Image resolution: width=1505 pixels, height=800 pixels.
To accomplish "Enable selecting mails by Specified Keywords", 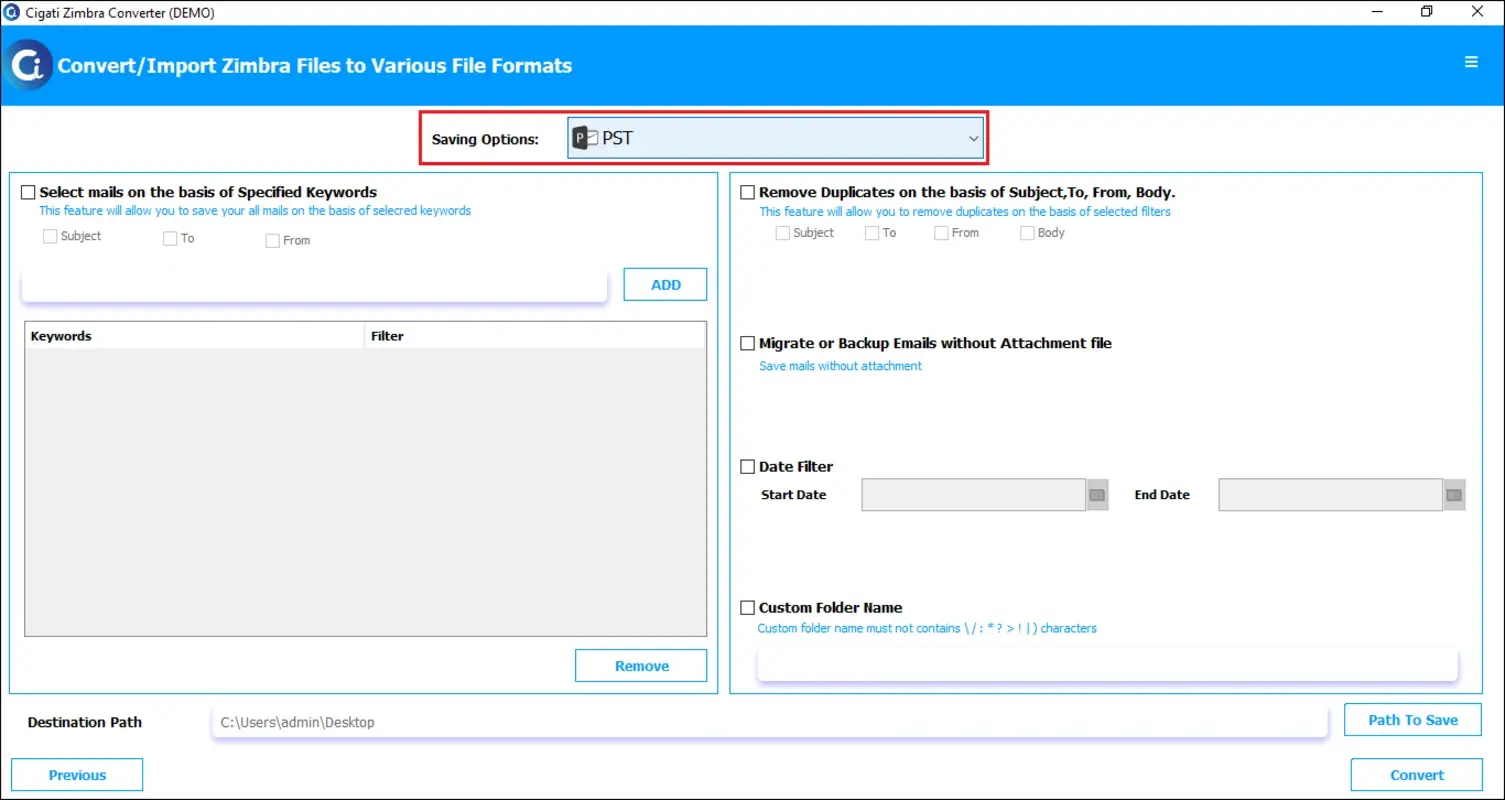I will coord(28,192).
